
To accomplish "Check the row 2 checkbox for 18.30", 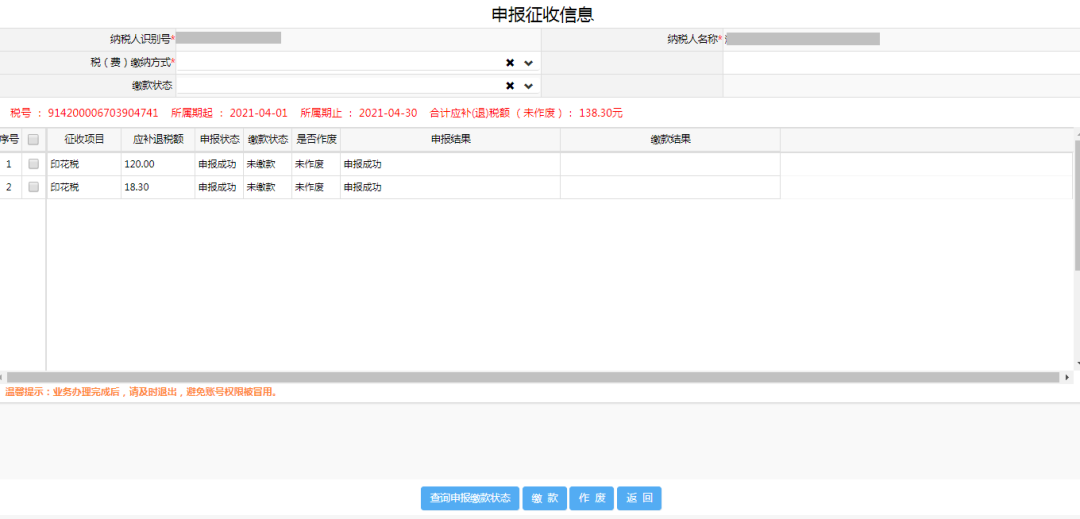I will 33,187.
